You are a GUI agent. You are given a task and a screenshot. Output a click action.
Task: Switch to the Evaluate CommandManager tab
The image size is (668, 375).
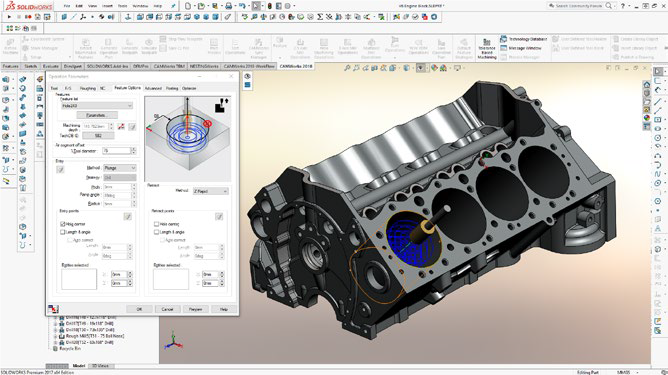(51, 66)
